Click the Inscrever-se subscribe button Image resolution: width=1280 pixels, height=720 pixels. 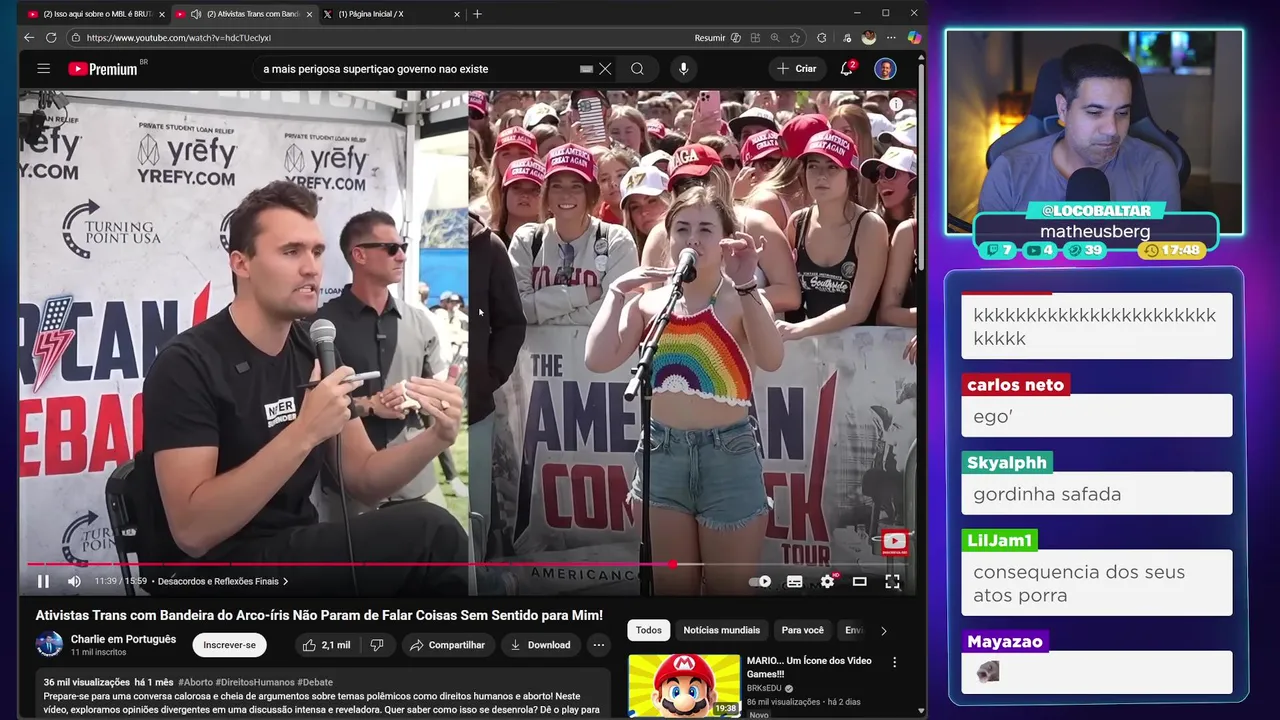[229, 645]
